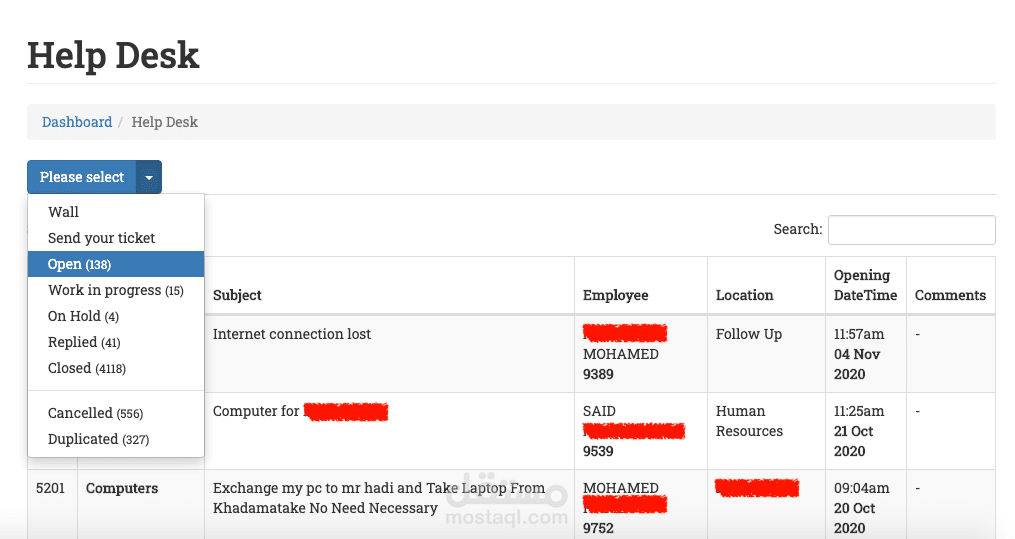The image size is (1015, 539).
Task: Choose Send your ticket menu option
Action: (x=102, y=238)
